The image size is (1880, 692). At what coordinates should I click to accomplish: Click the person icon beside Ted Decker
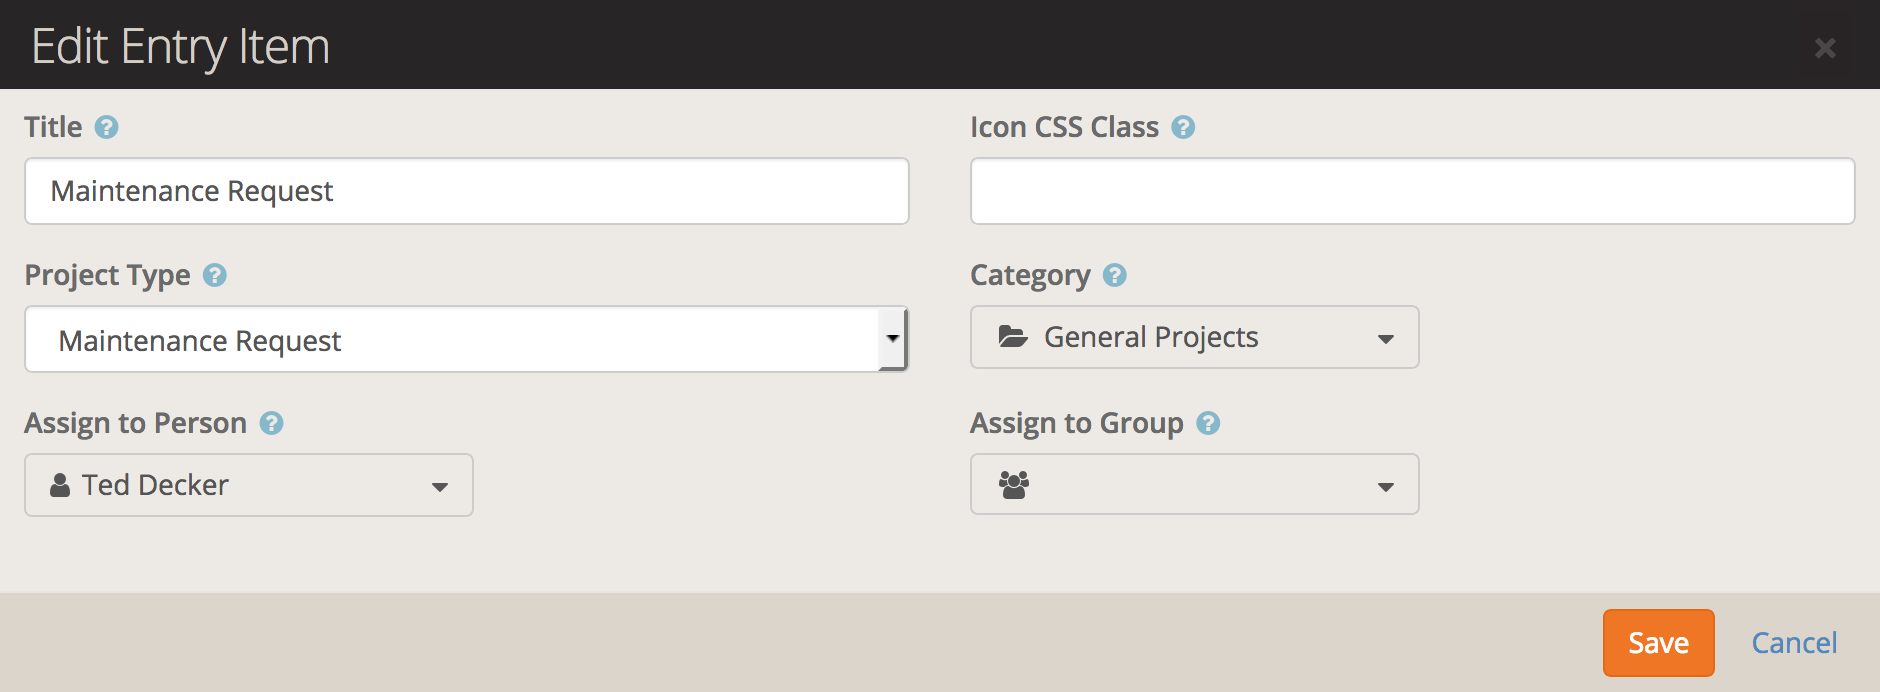(60, 485)
